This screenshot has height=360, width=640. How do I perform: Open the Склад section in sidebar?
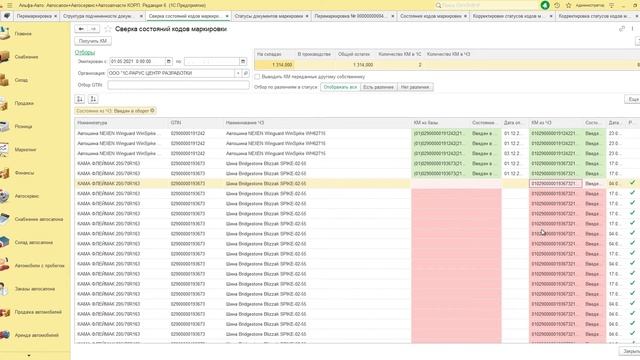(21, 80)
